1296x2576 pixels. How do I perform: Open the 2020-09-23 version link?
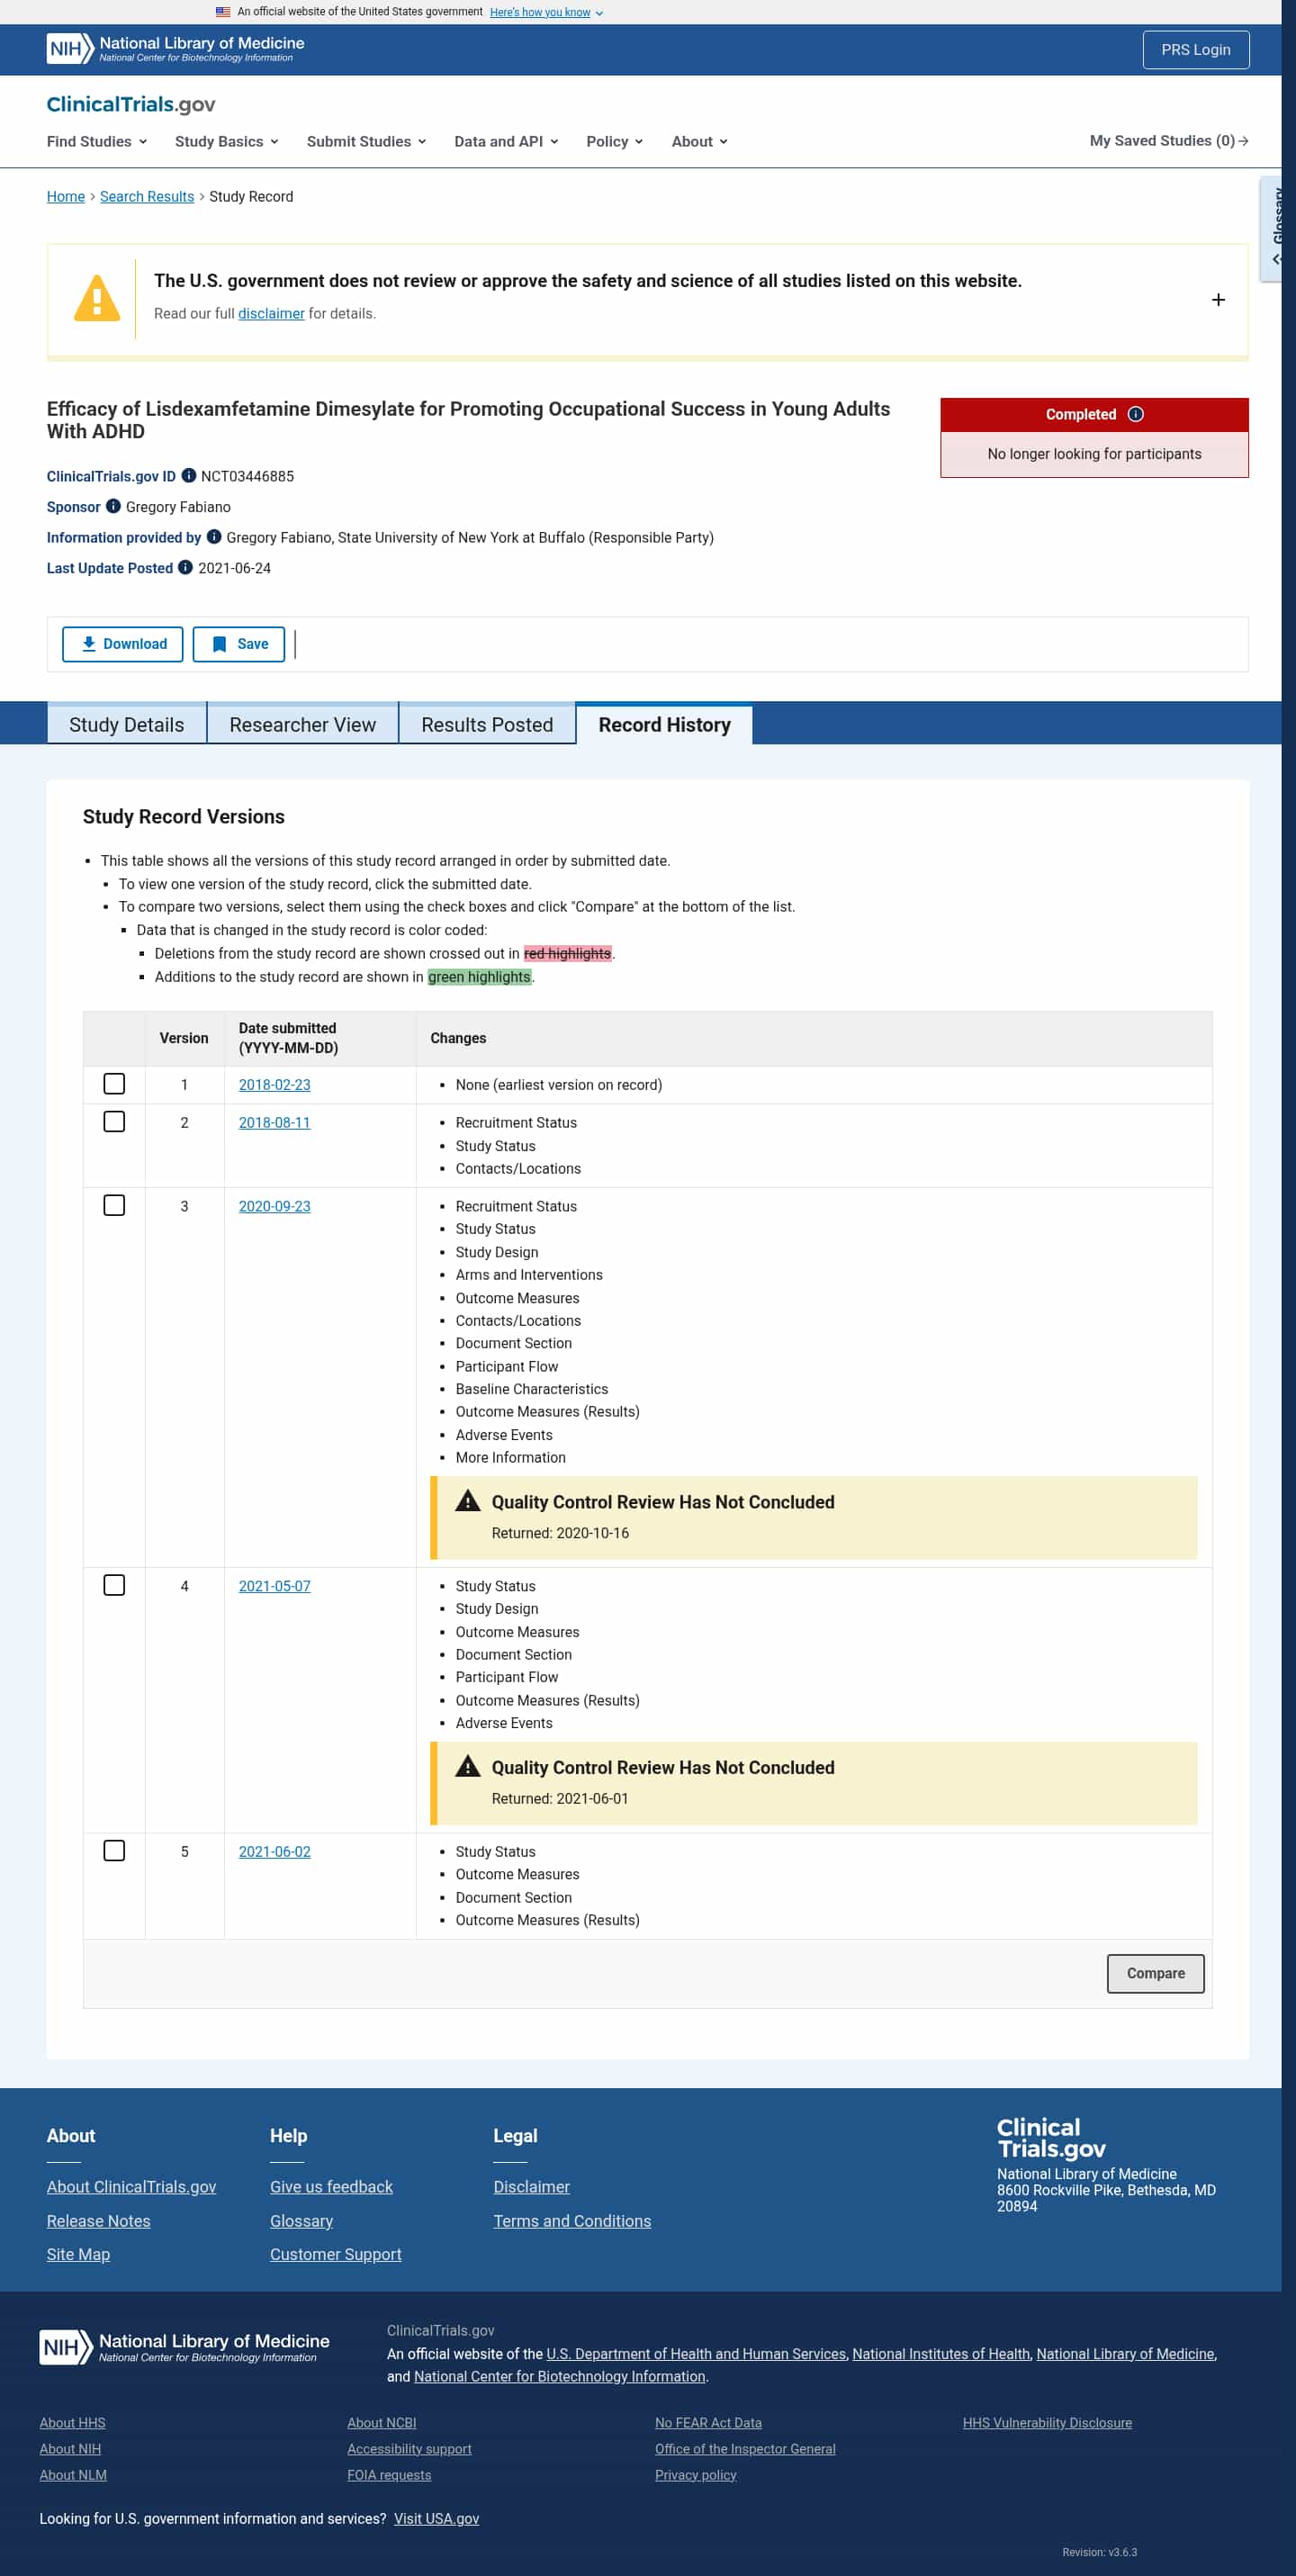(274, 1206)
